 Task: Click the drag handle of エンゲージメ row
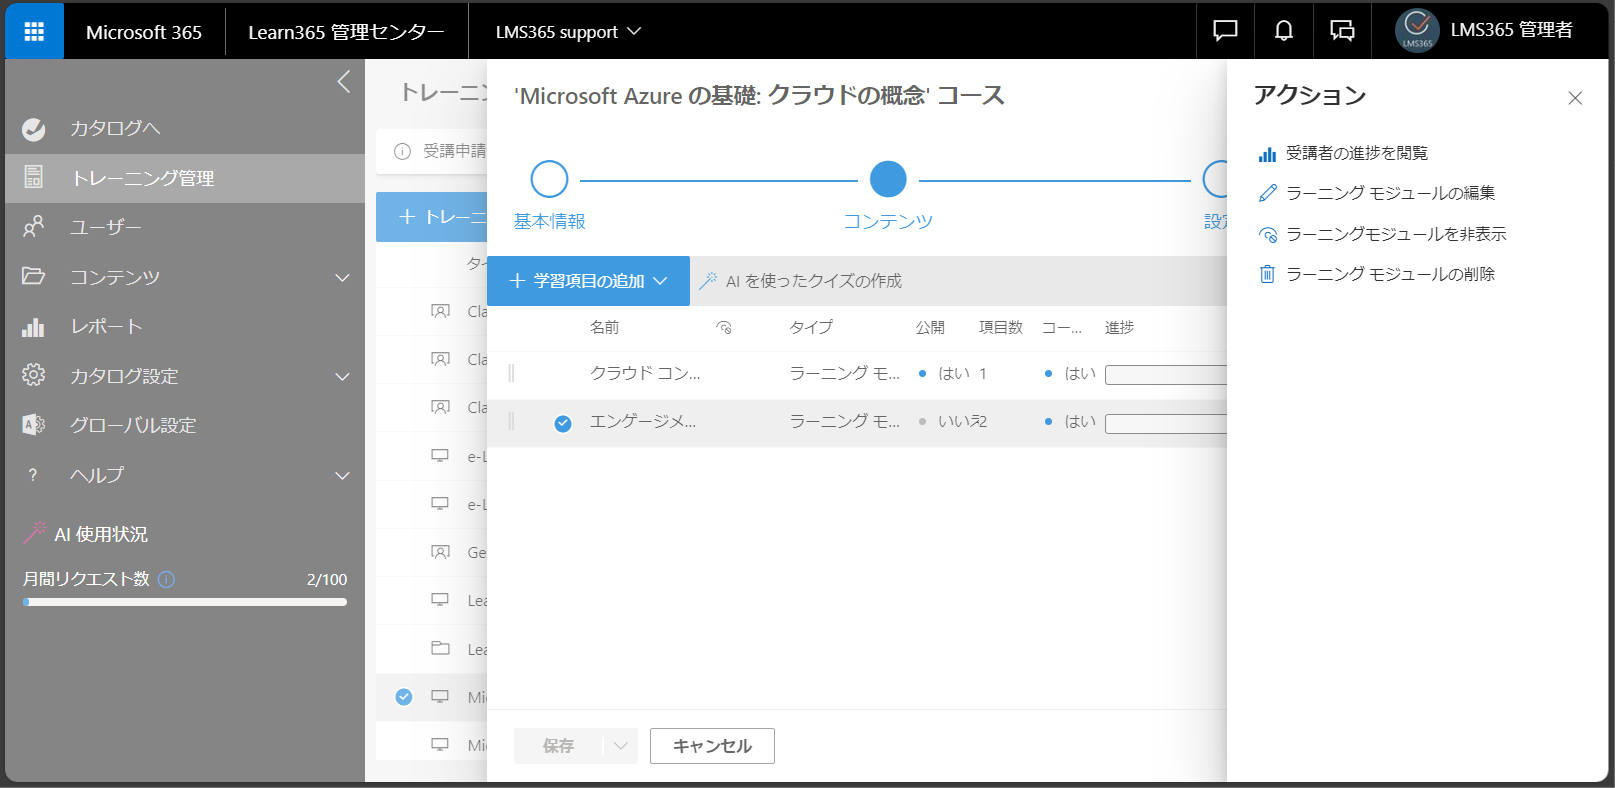coord(511,421)
